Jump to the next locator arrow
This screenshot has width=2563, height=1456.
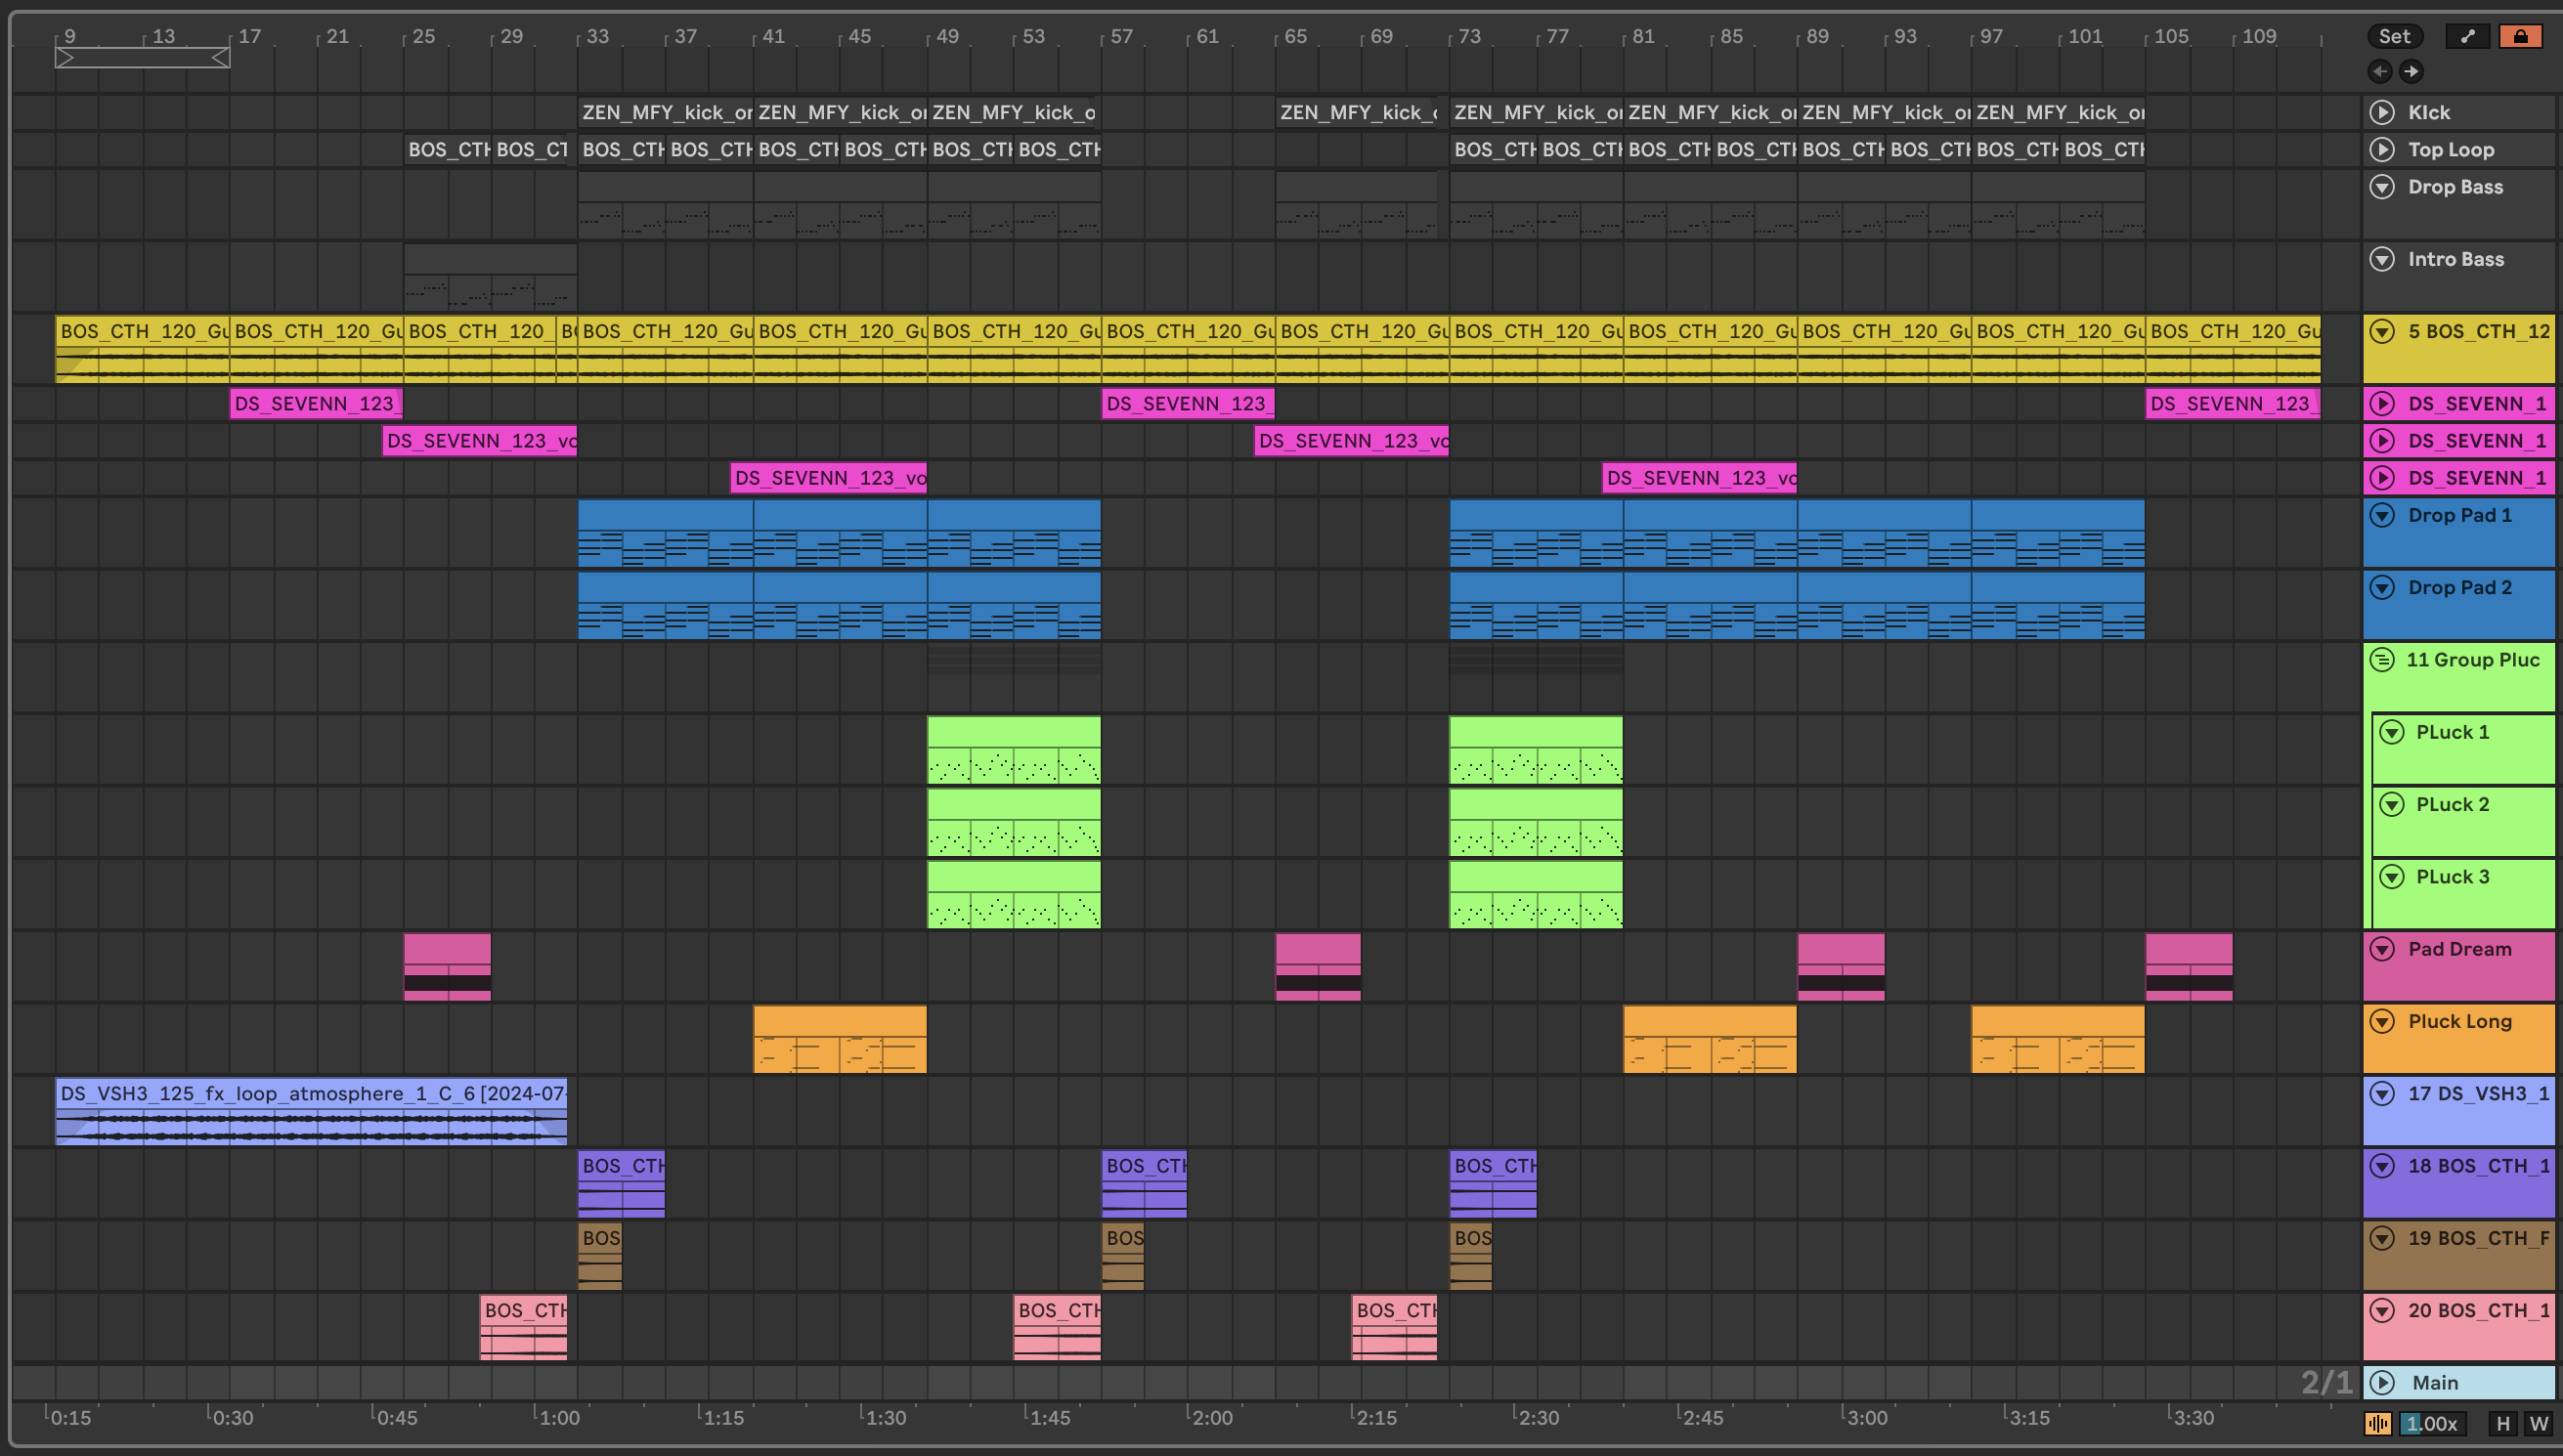(x=2411, y=71)
